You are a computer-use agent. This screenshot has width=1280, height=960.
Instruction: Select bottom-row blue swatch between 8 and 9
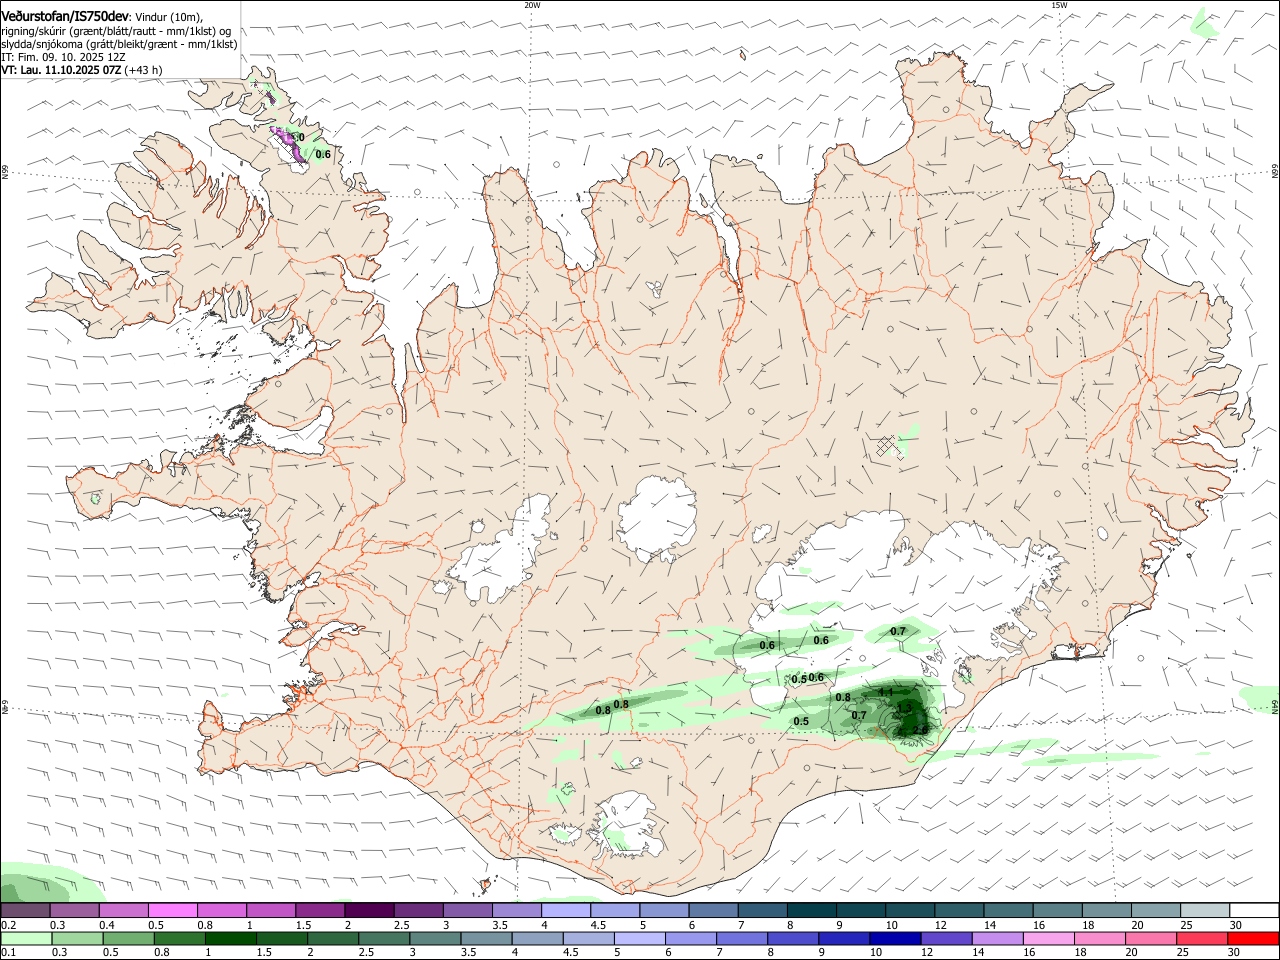pyautogui.click(x=792, y=939)
